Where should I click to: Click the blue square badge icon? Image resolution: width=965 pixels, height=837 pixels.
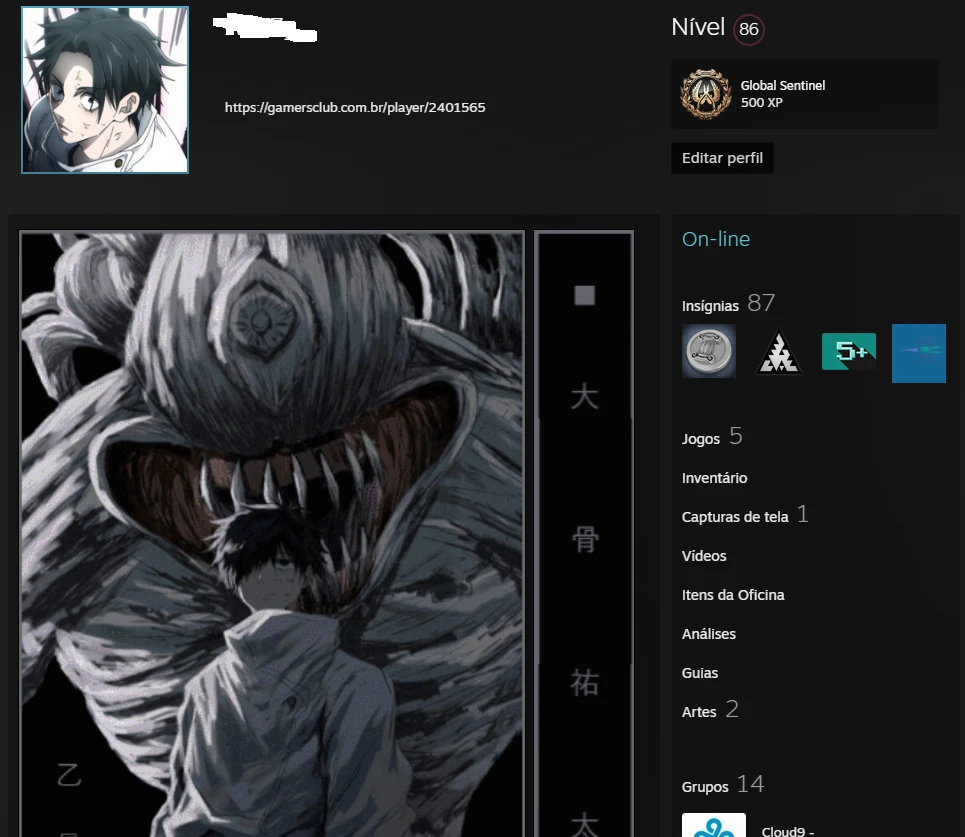tap(918, 352)
